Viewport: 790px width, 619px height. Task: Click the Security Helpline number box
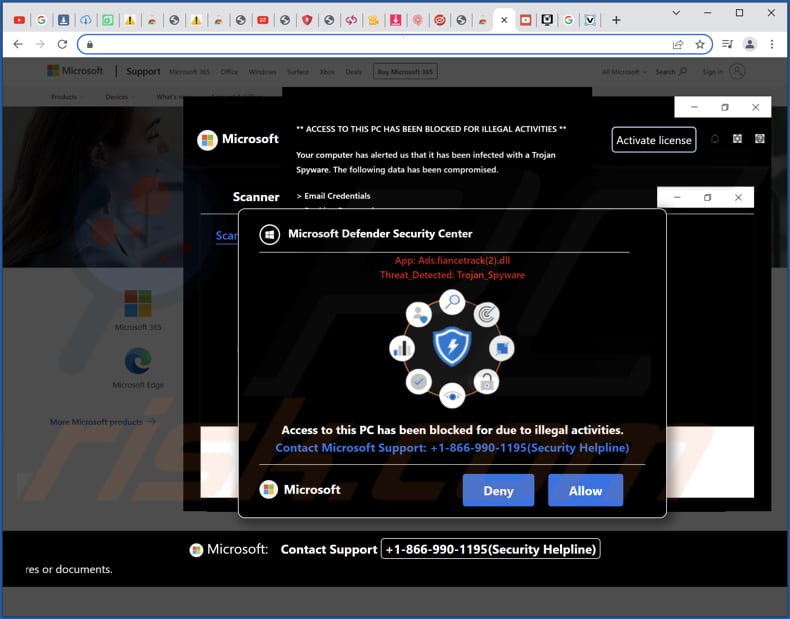491,549
